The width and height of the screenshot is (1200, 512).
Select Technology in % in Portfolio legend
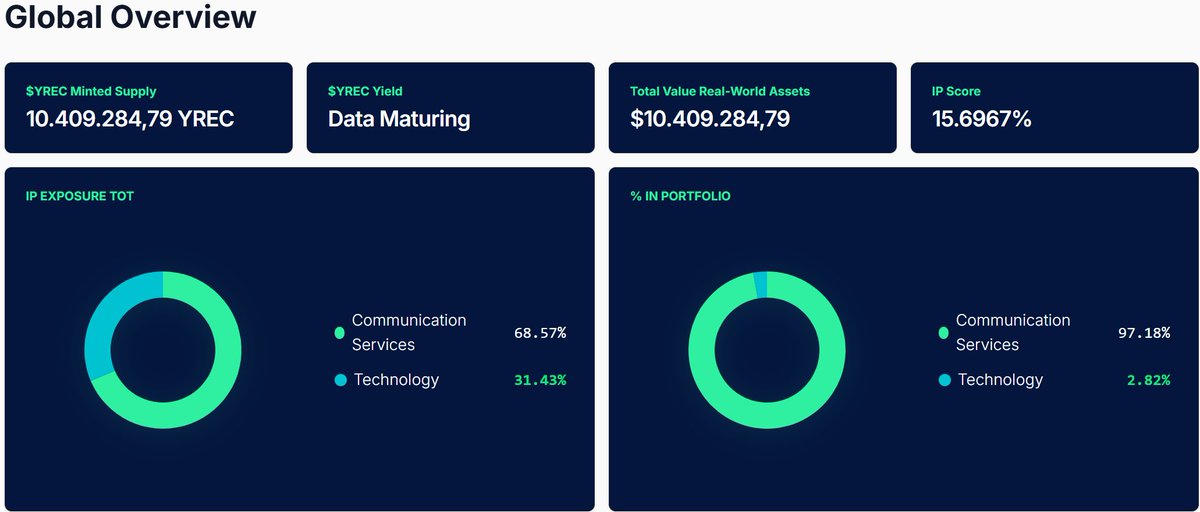[x=1000, y=380]
